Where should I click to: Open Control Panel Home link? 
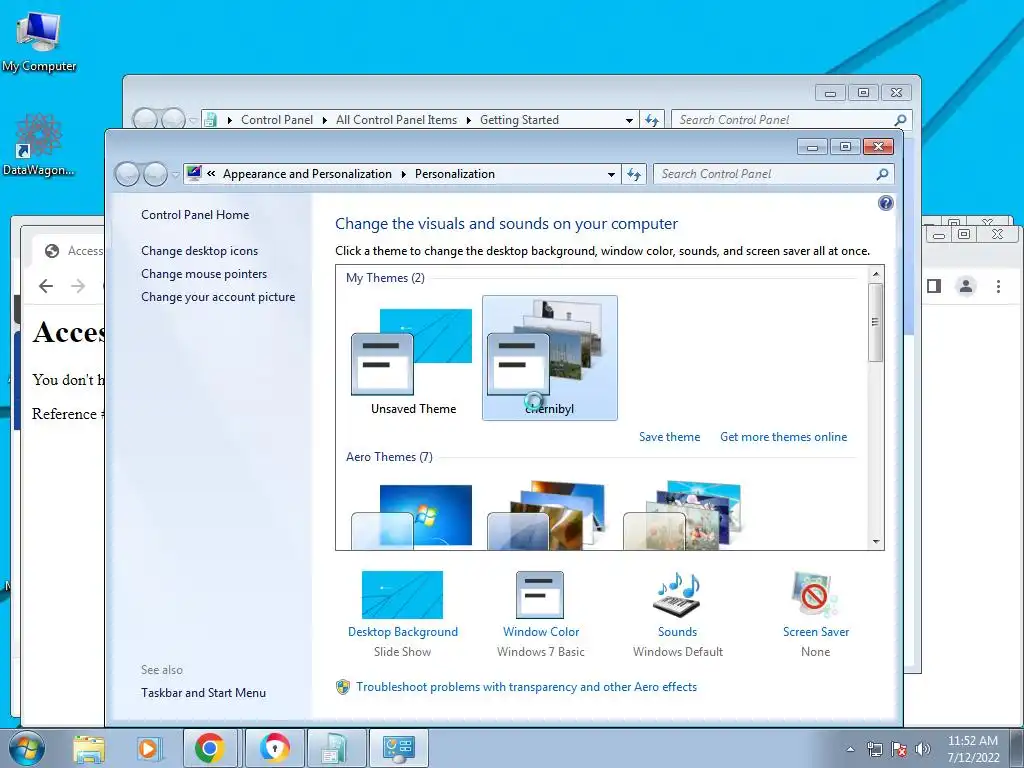pyautogui.click(x=195, y=215)
